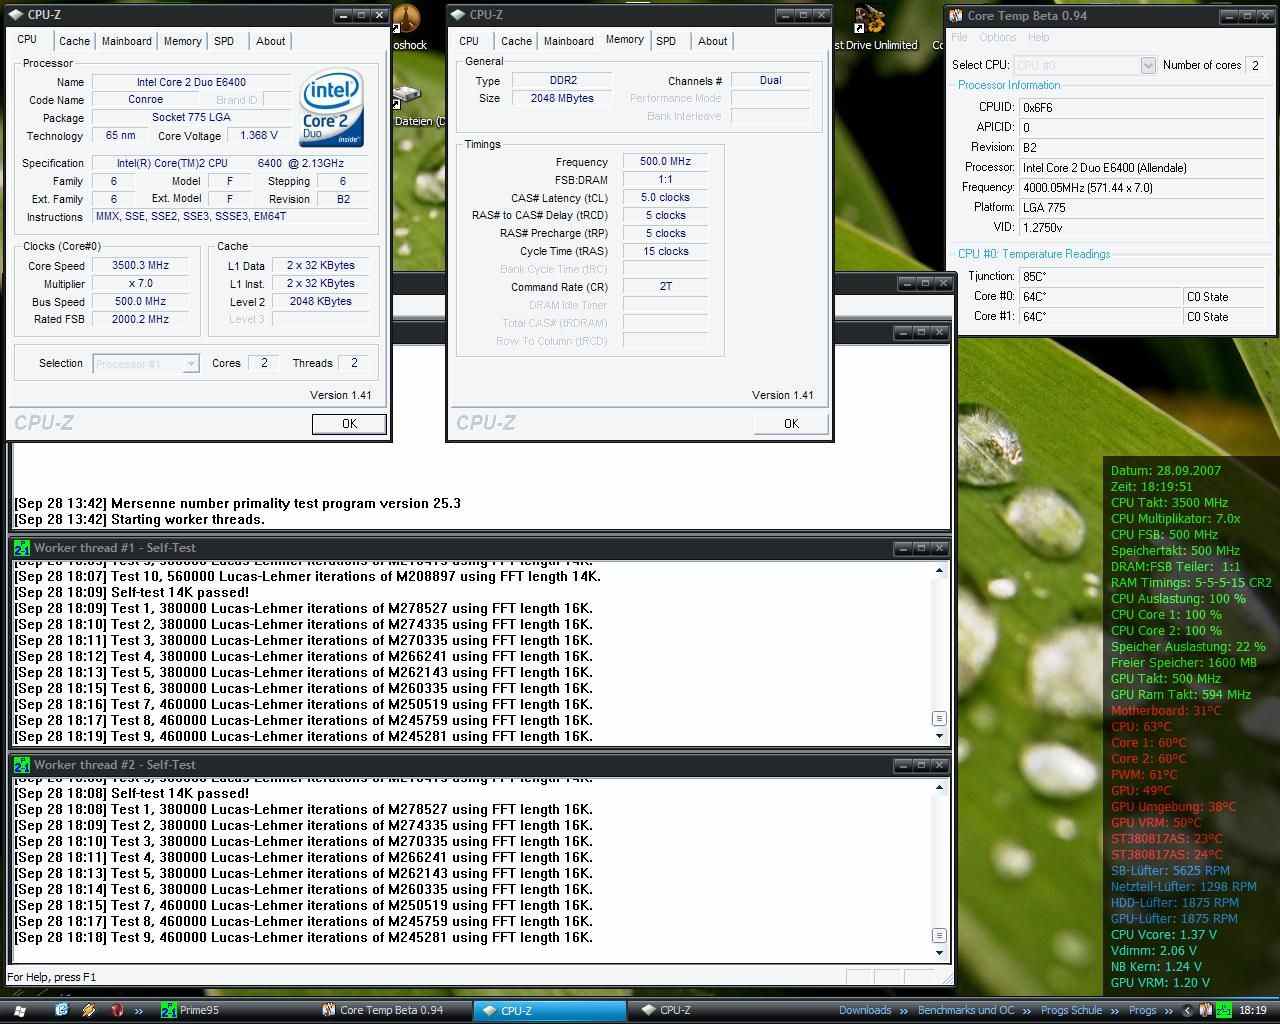Click Worker thread #1 scrollbar down arrow

(x=939, y=736)
